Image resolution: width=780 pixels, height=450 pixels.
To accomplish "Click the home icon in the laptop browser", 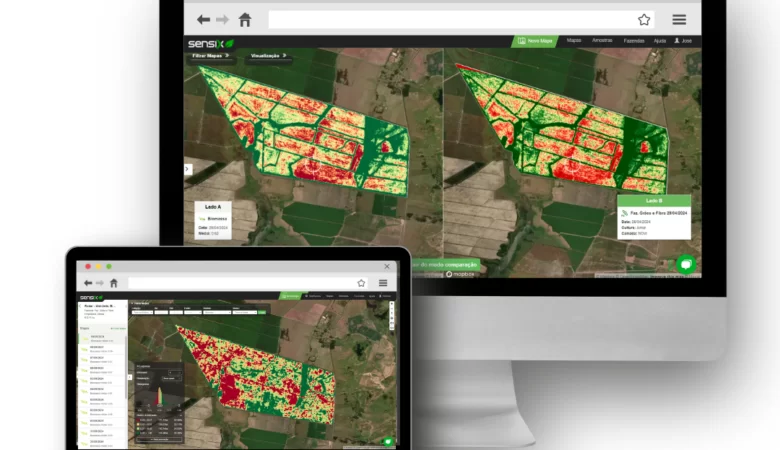I will click(114, 283).
